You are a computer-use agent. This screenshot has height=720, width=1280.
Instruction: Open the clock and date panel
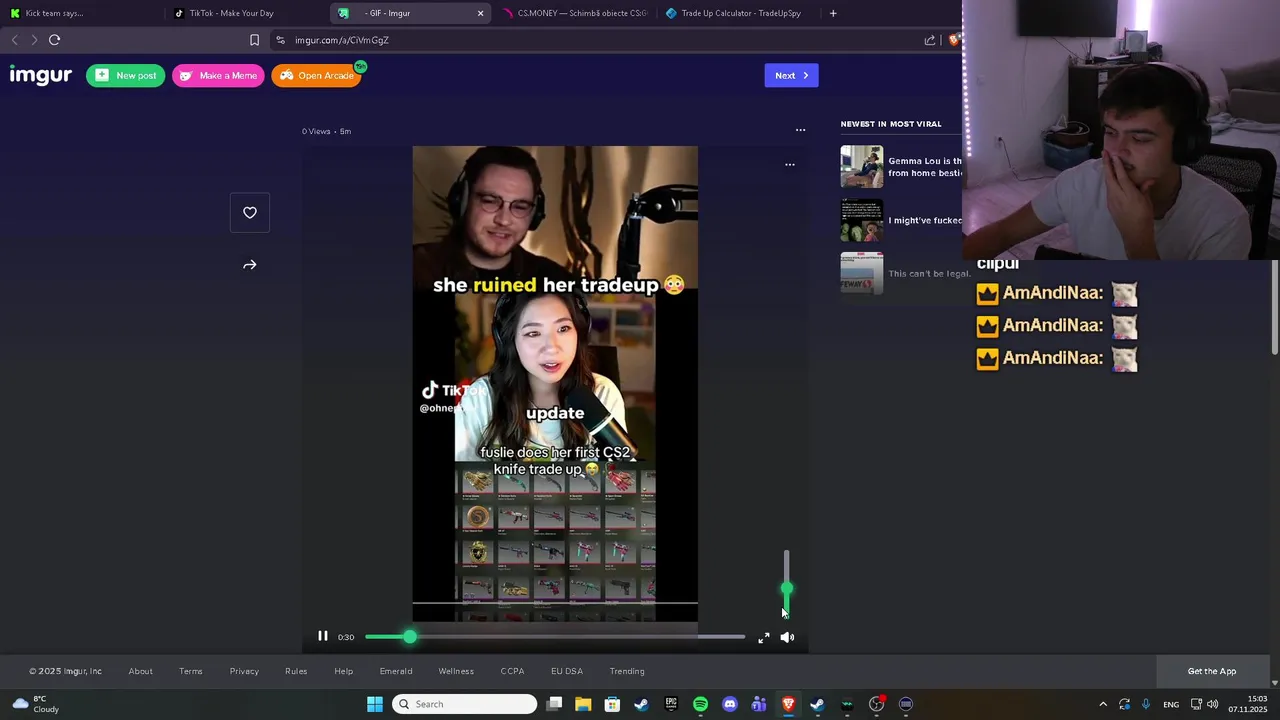click(1248, 704)
